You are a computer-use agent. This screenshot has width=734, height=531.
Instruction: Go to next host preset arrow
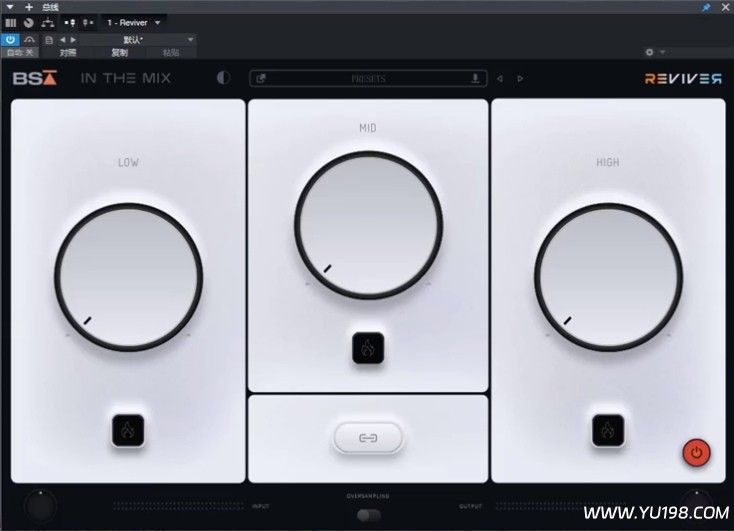(73, 40)
